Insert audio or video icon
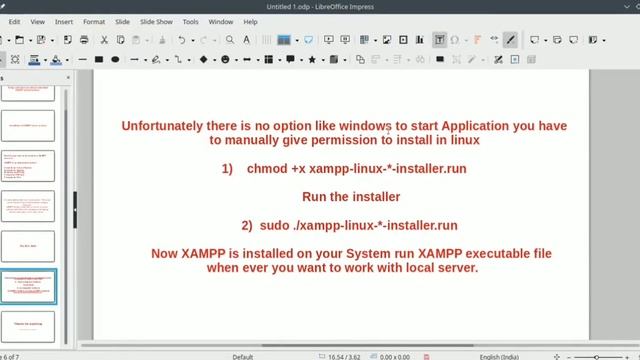 click(403, 40)
